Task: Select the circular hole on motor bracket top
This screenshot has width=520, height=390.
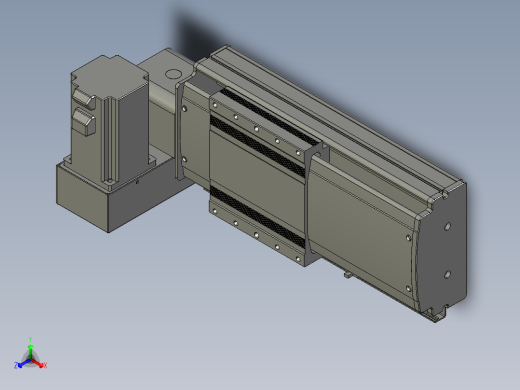Action: (173, 74)
